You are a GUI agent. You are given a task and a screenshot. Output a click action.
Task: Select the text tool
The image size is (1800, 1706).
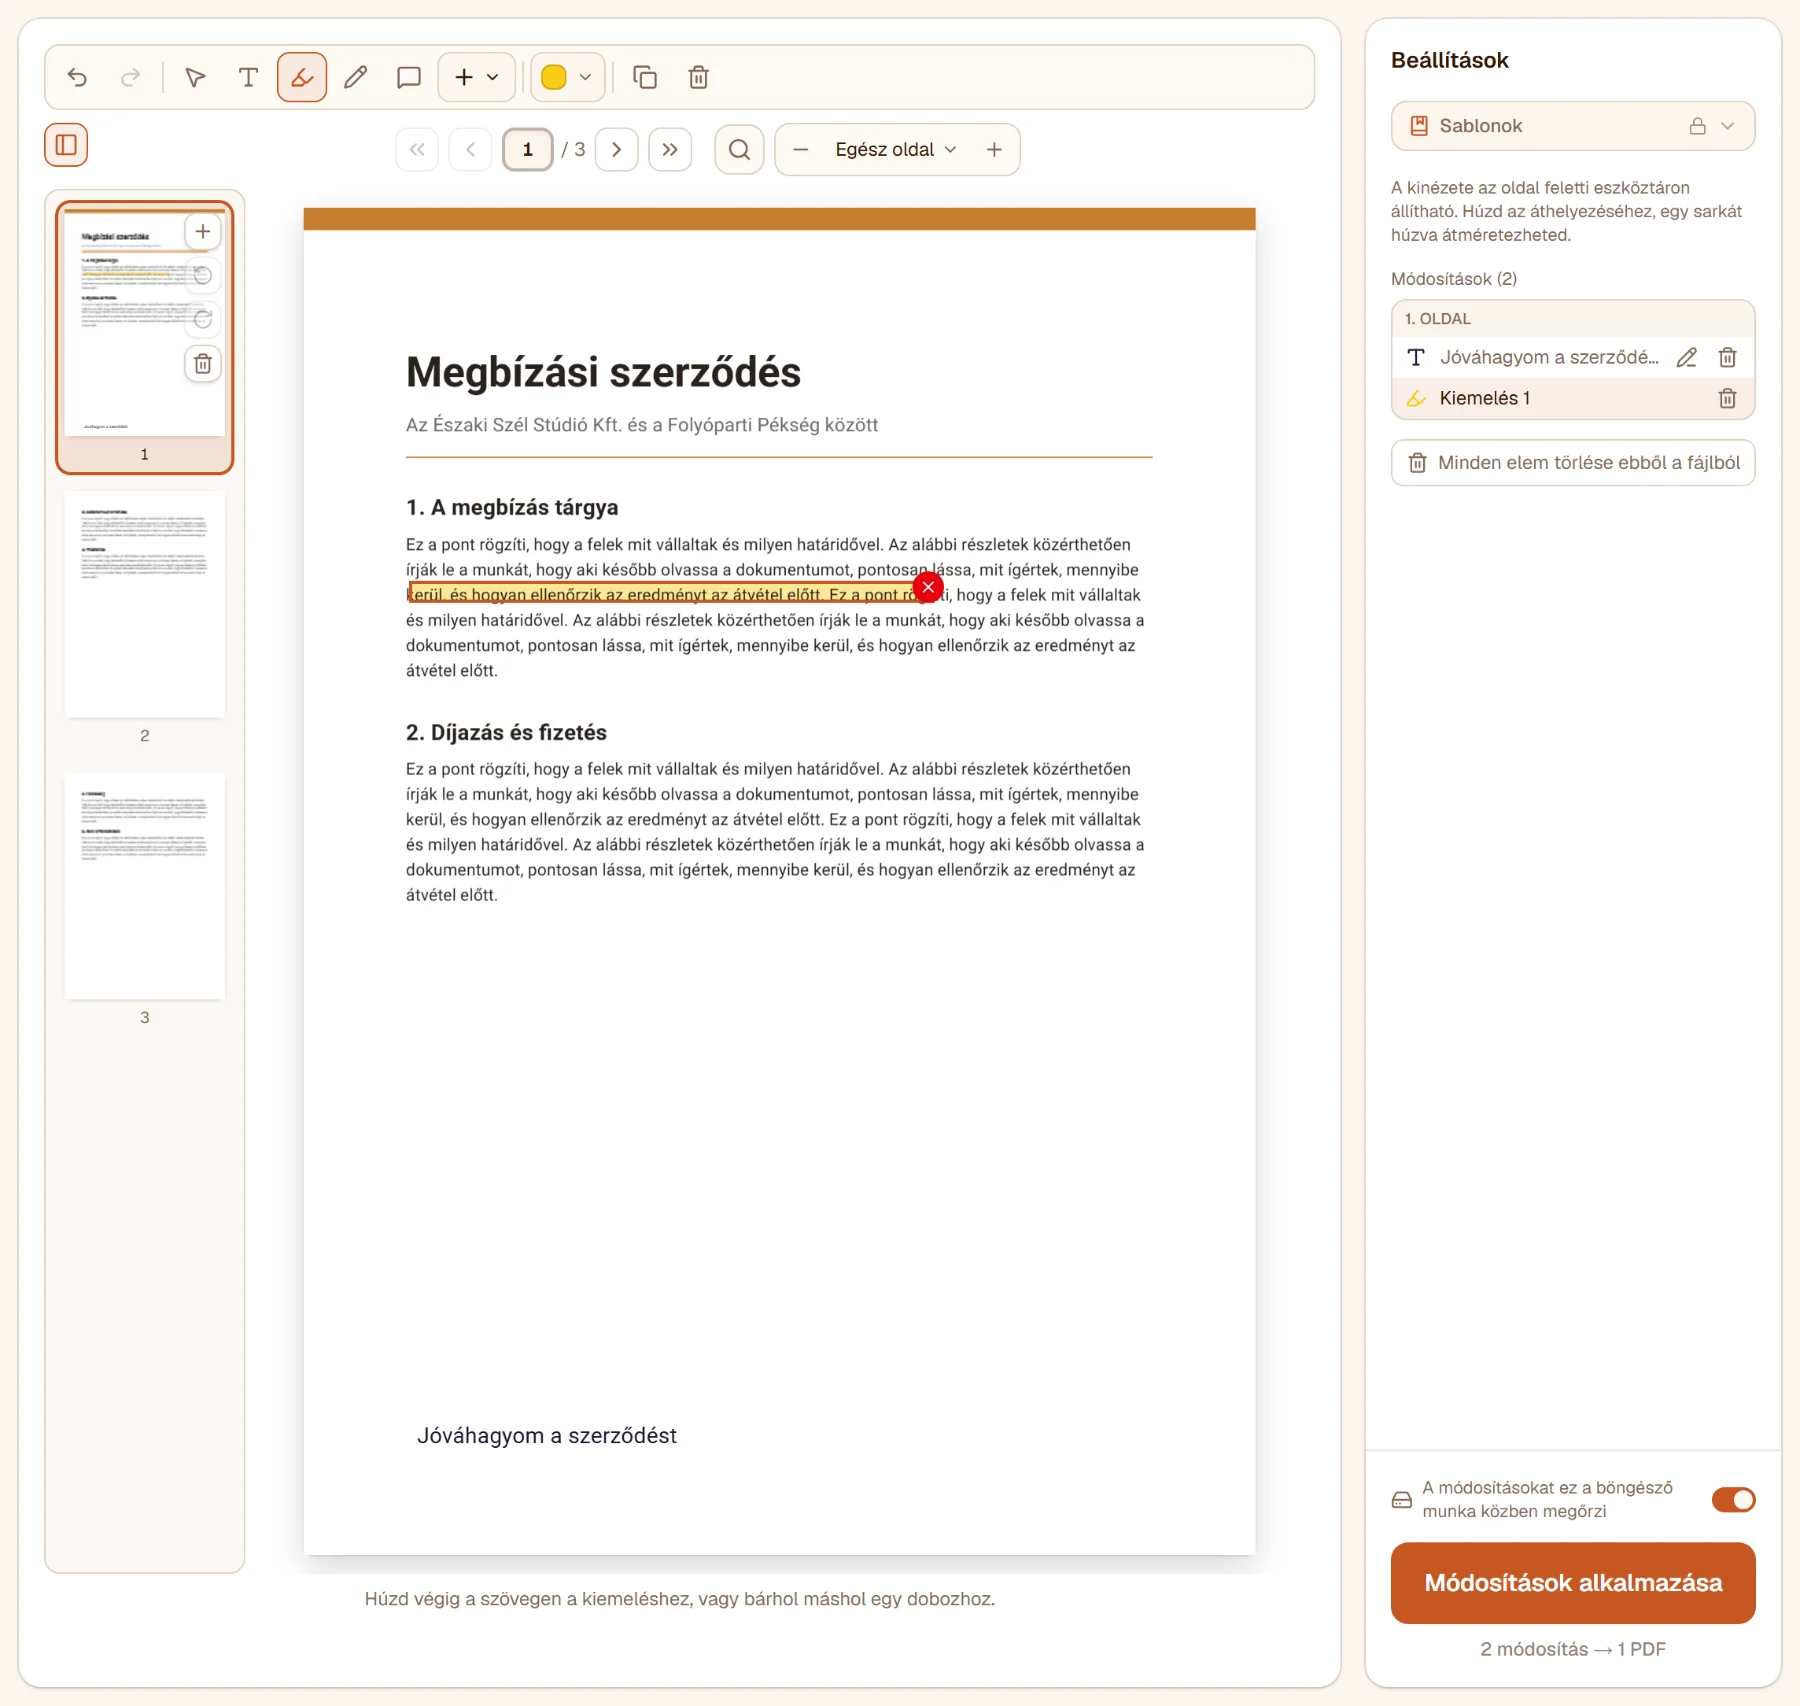coord(248,77)
